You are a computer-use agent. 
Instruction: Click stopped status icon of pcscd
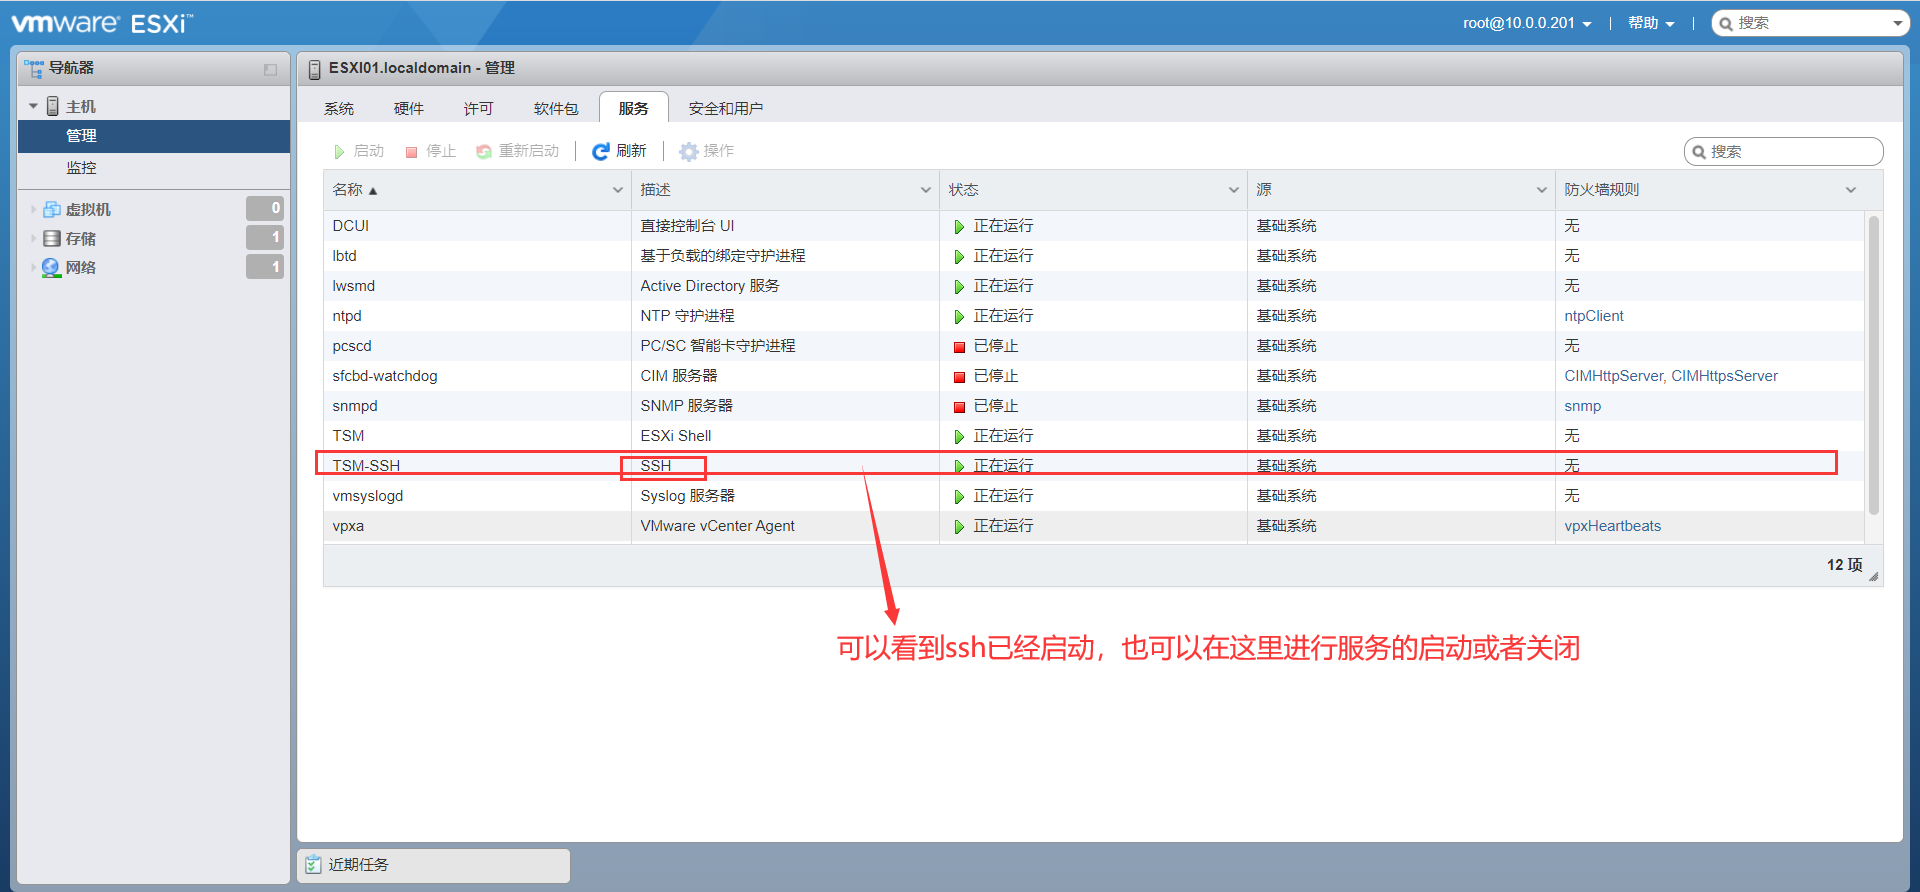959,347
